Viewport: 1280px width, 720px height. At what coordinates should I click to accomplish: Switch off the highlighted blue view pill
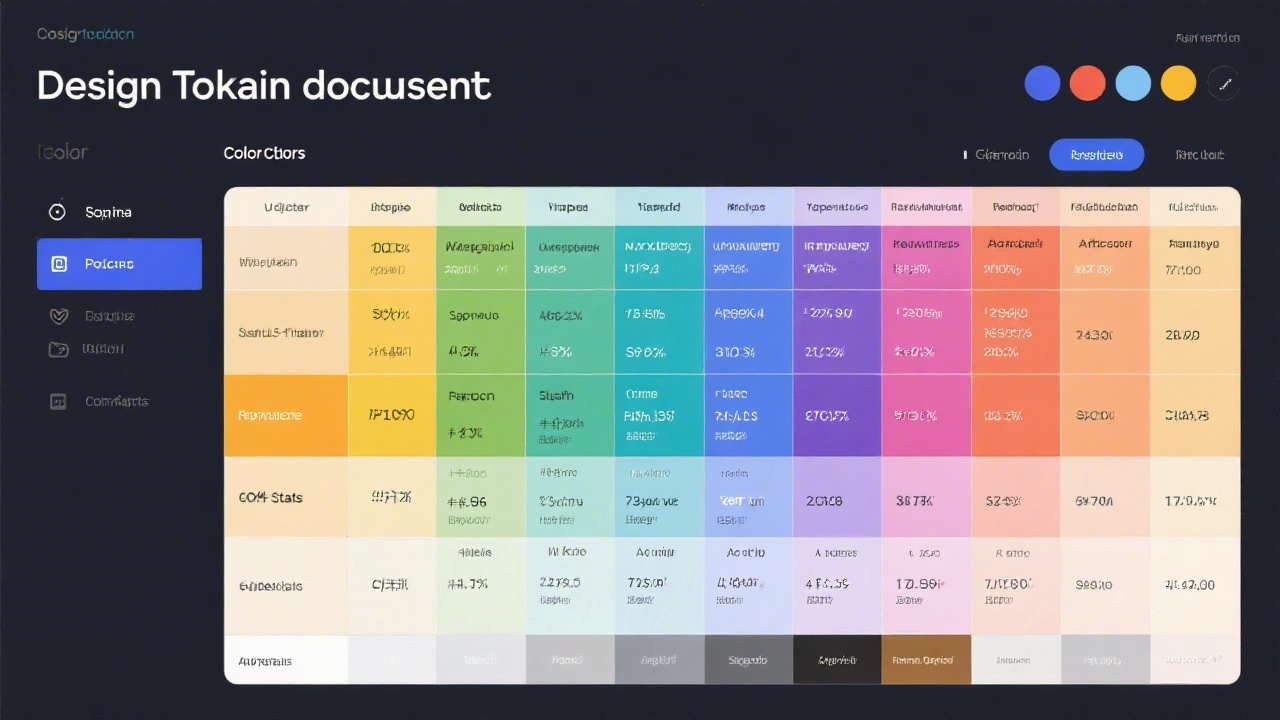1096,155
